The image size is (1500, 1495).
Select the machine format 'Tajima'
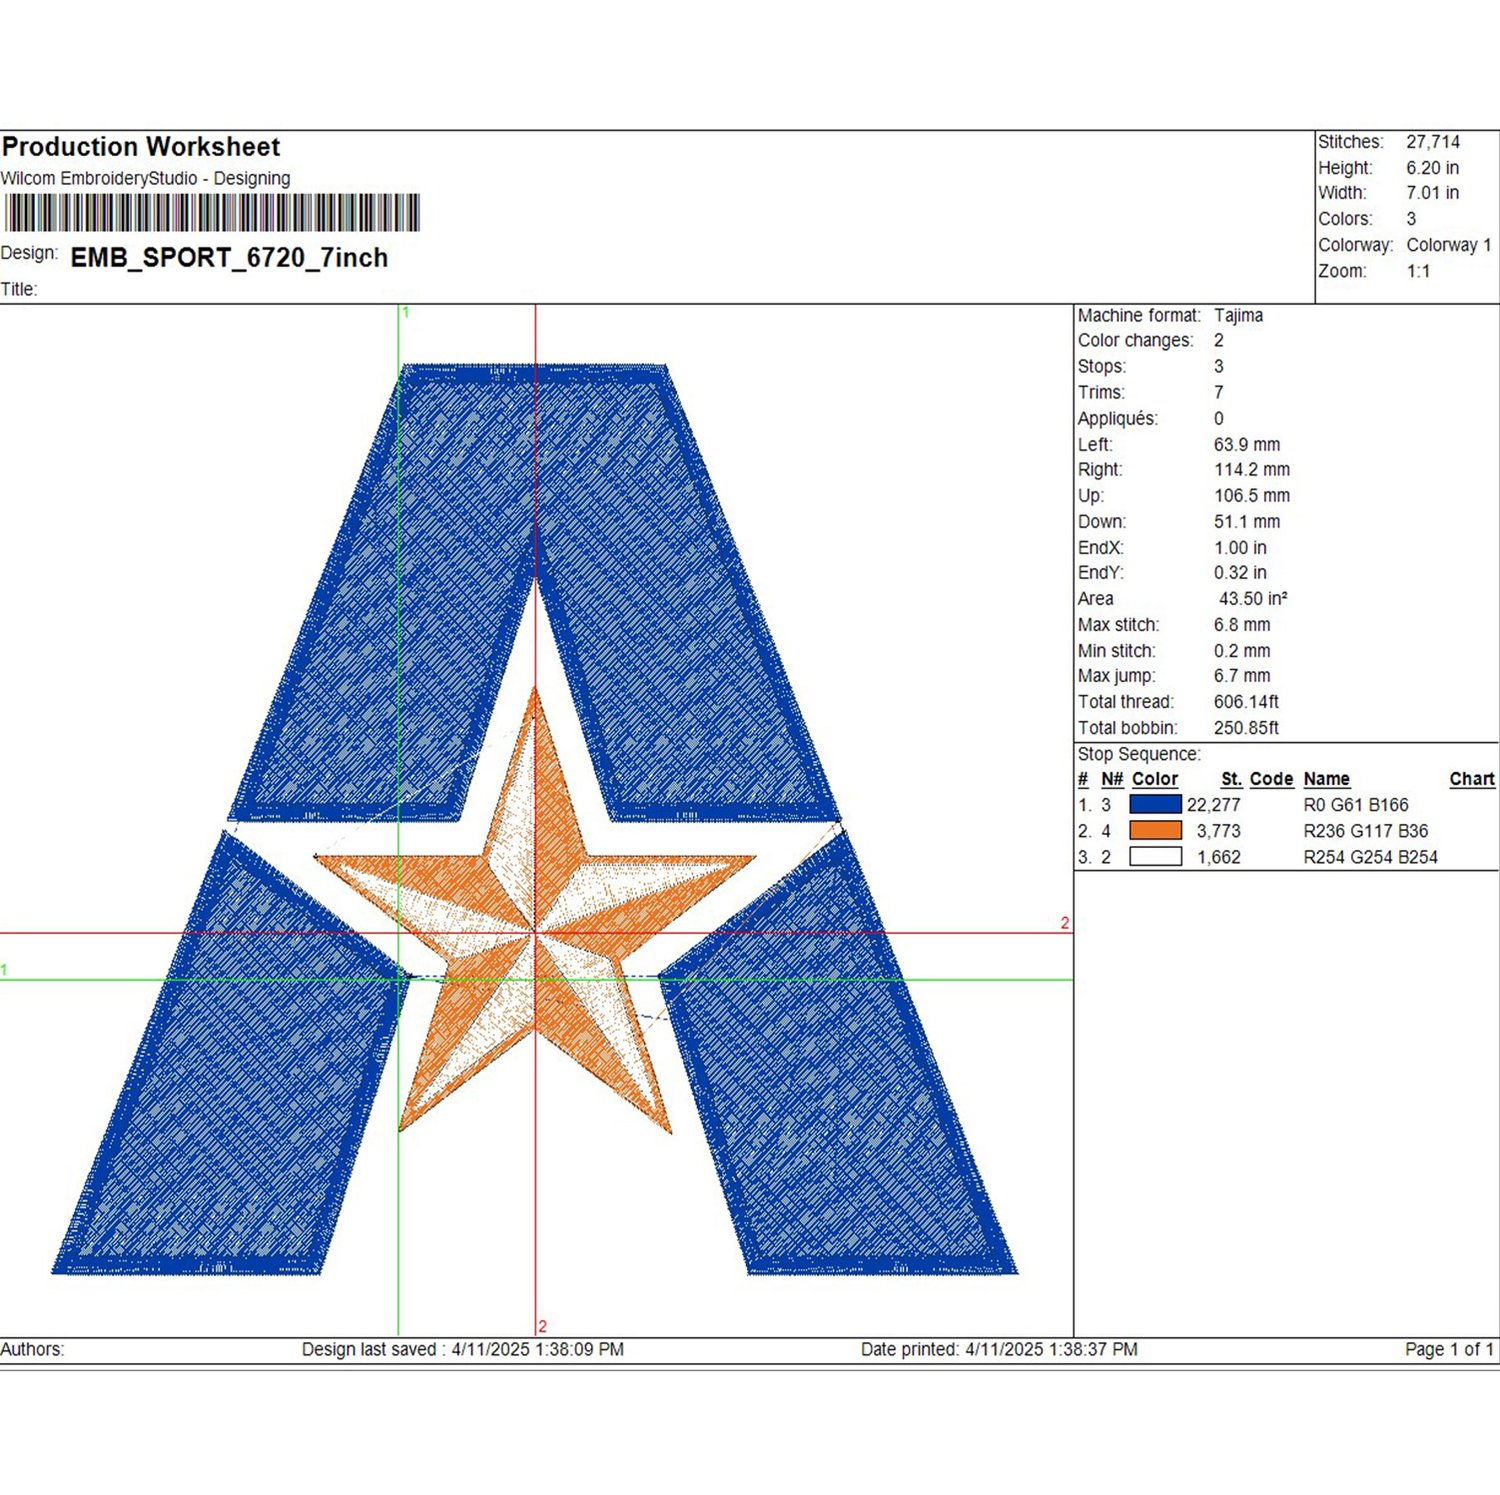point(1238,315)
